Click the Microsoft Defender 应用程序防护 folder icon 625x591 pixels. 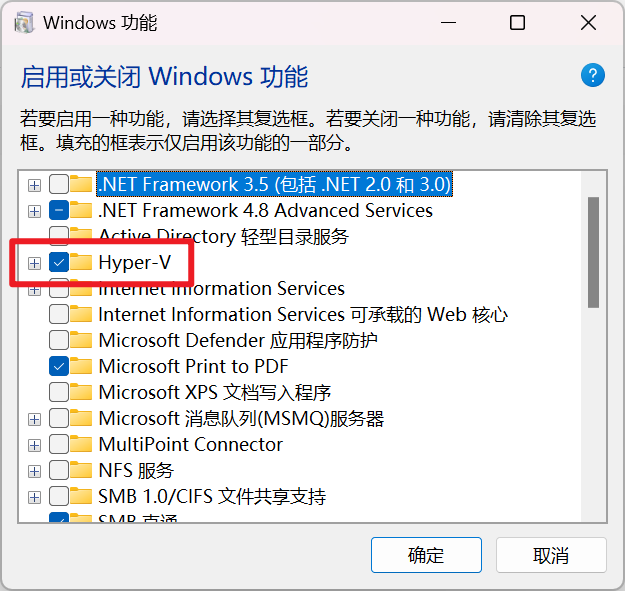point(82,341)
